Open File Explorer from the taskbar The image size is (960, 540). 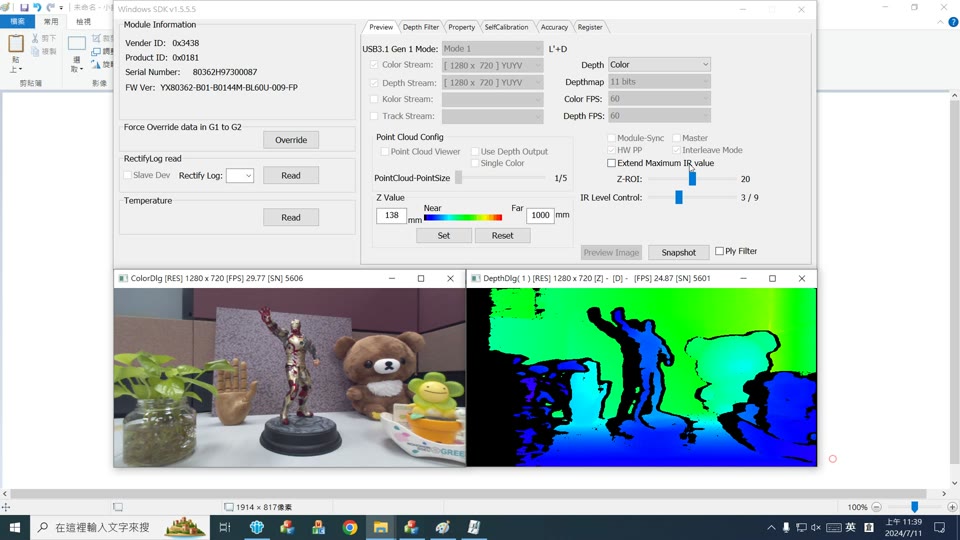click(x=381, y=527)
